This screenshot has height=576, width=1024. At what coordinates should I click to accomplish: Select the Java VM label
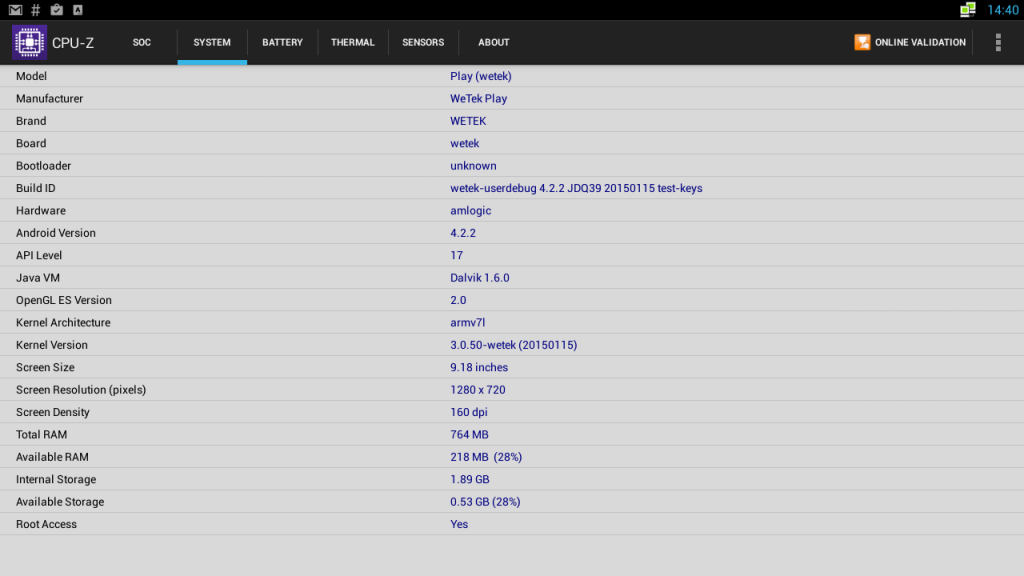(x=38, y=278)
